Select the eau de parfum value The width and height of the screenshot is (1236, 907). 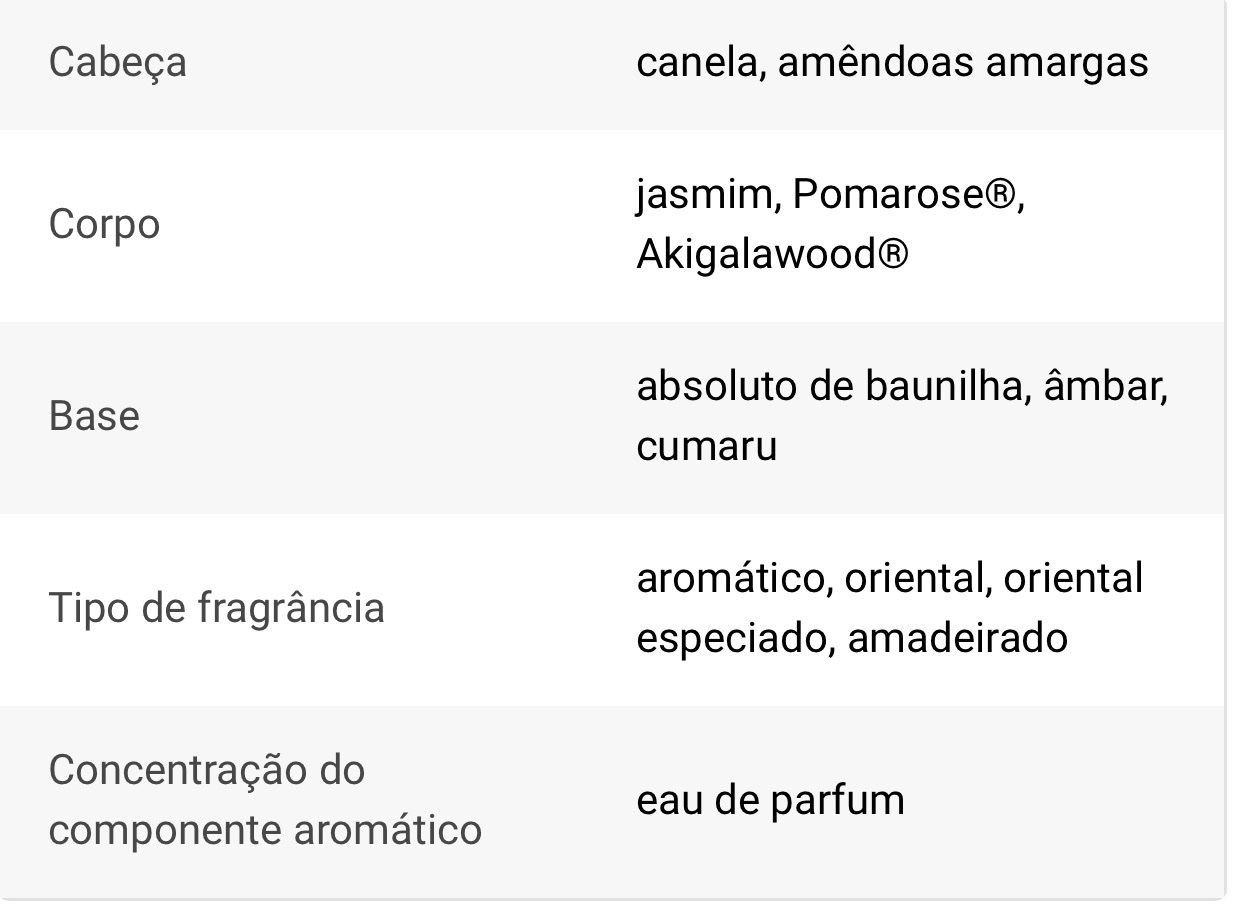[770, 800]
